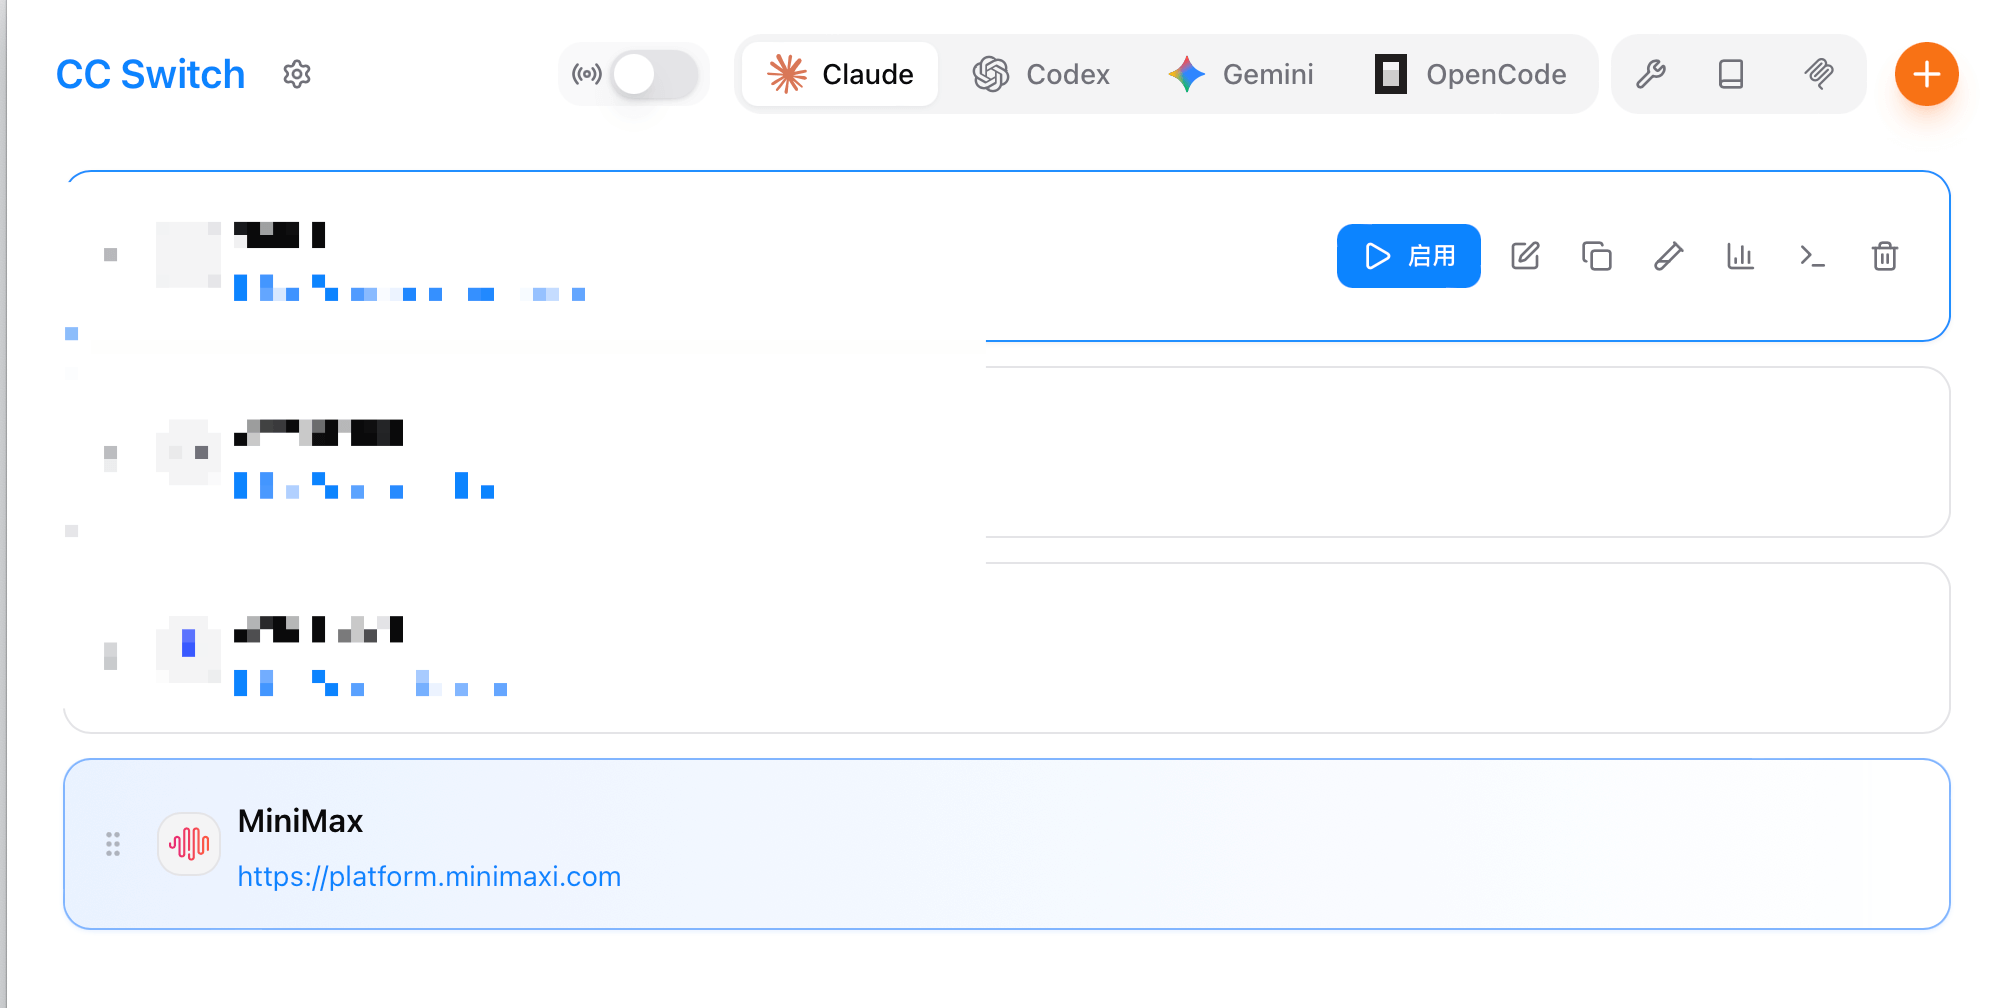
Task: Click the MiniMax drag handle dots
Action: coord(113,844)
